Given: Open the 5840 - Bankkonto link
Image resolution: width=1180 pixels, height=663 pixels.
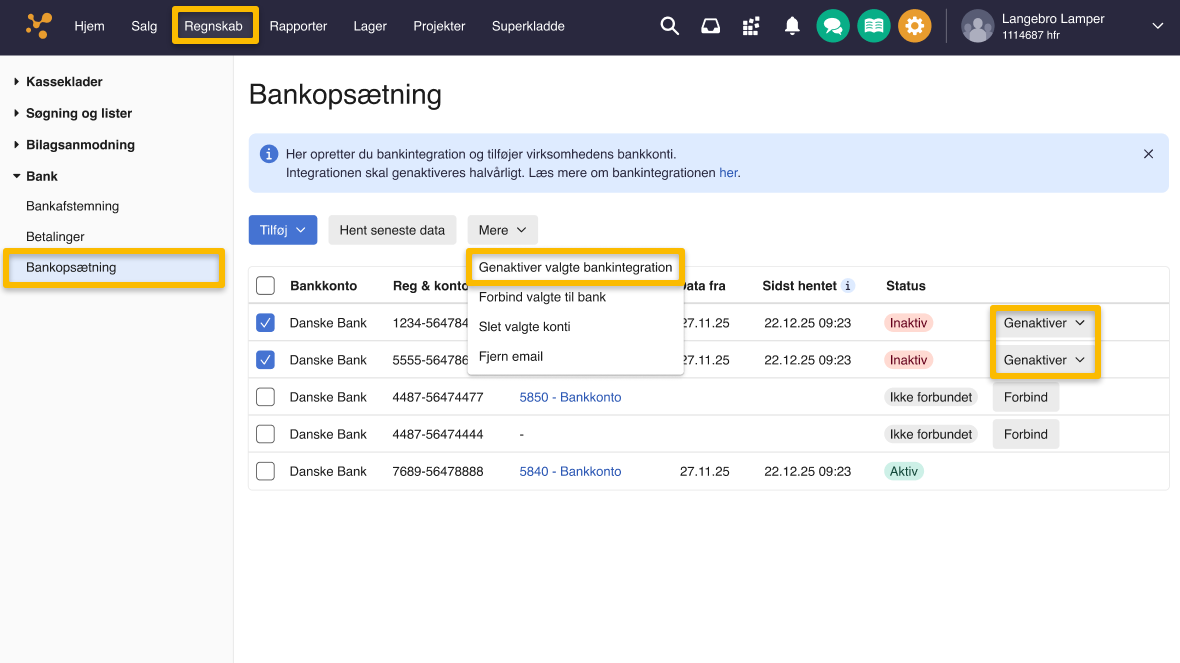Looking at the screenshot, I should pyautogui.click(x=570, y=471).
